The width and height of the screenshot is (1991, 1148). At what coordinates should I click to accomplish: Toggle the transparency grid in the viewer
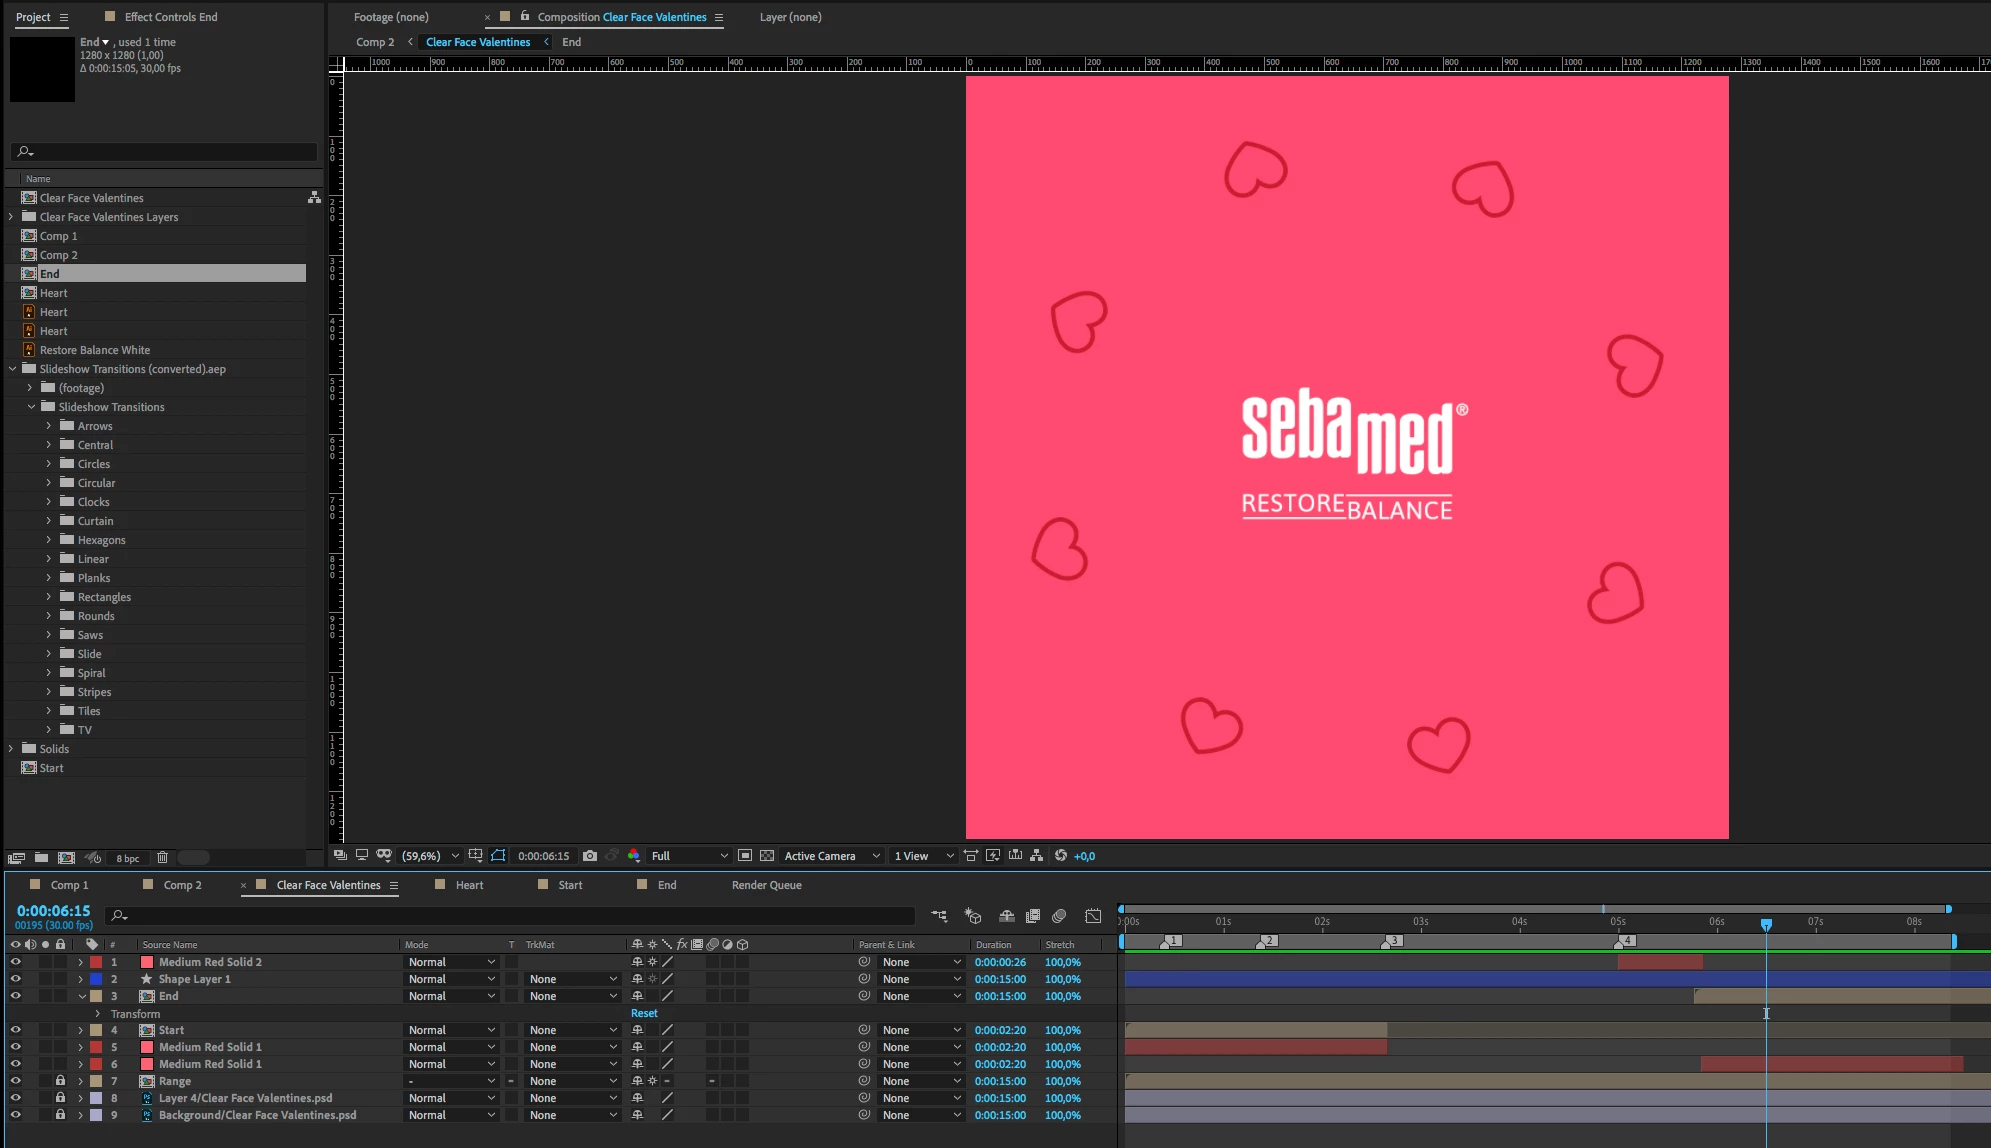pyautogui.click(x=767, y=856)
